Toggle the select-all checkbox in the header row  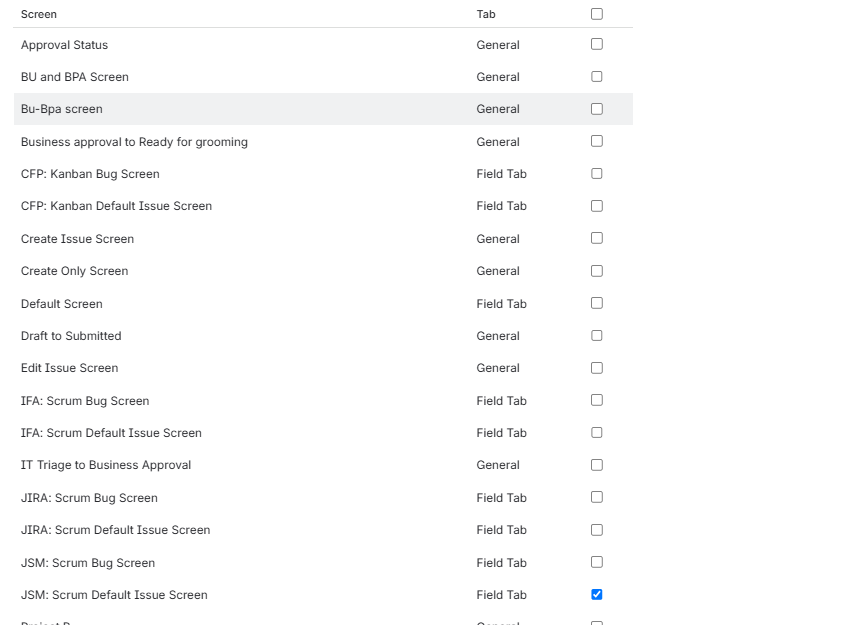(x=597, y=14)
